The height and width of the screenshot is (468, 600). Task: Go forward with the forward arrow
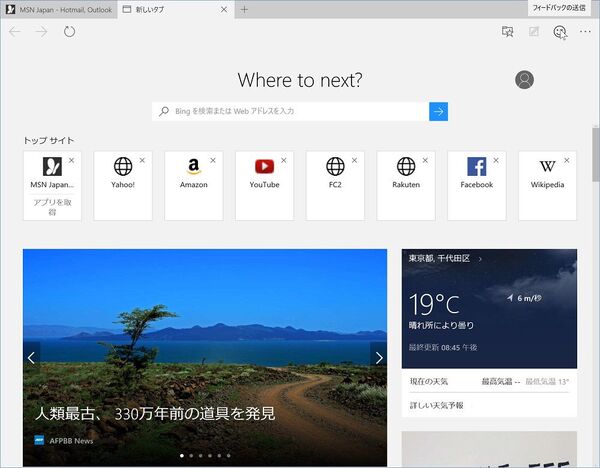click(41, 31)
